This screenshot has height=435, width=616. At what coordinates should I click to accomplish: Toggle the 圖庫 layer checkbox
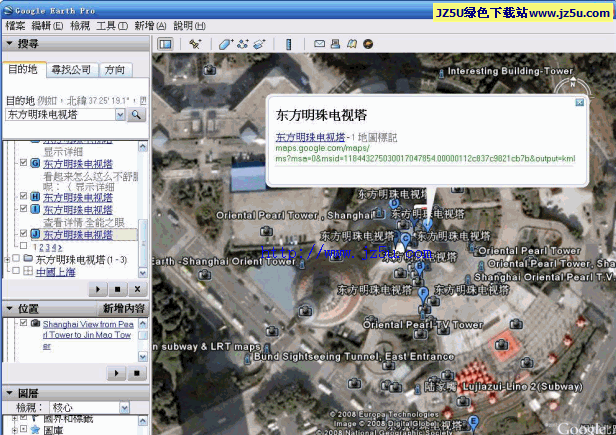(x=23, y=429)
